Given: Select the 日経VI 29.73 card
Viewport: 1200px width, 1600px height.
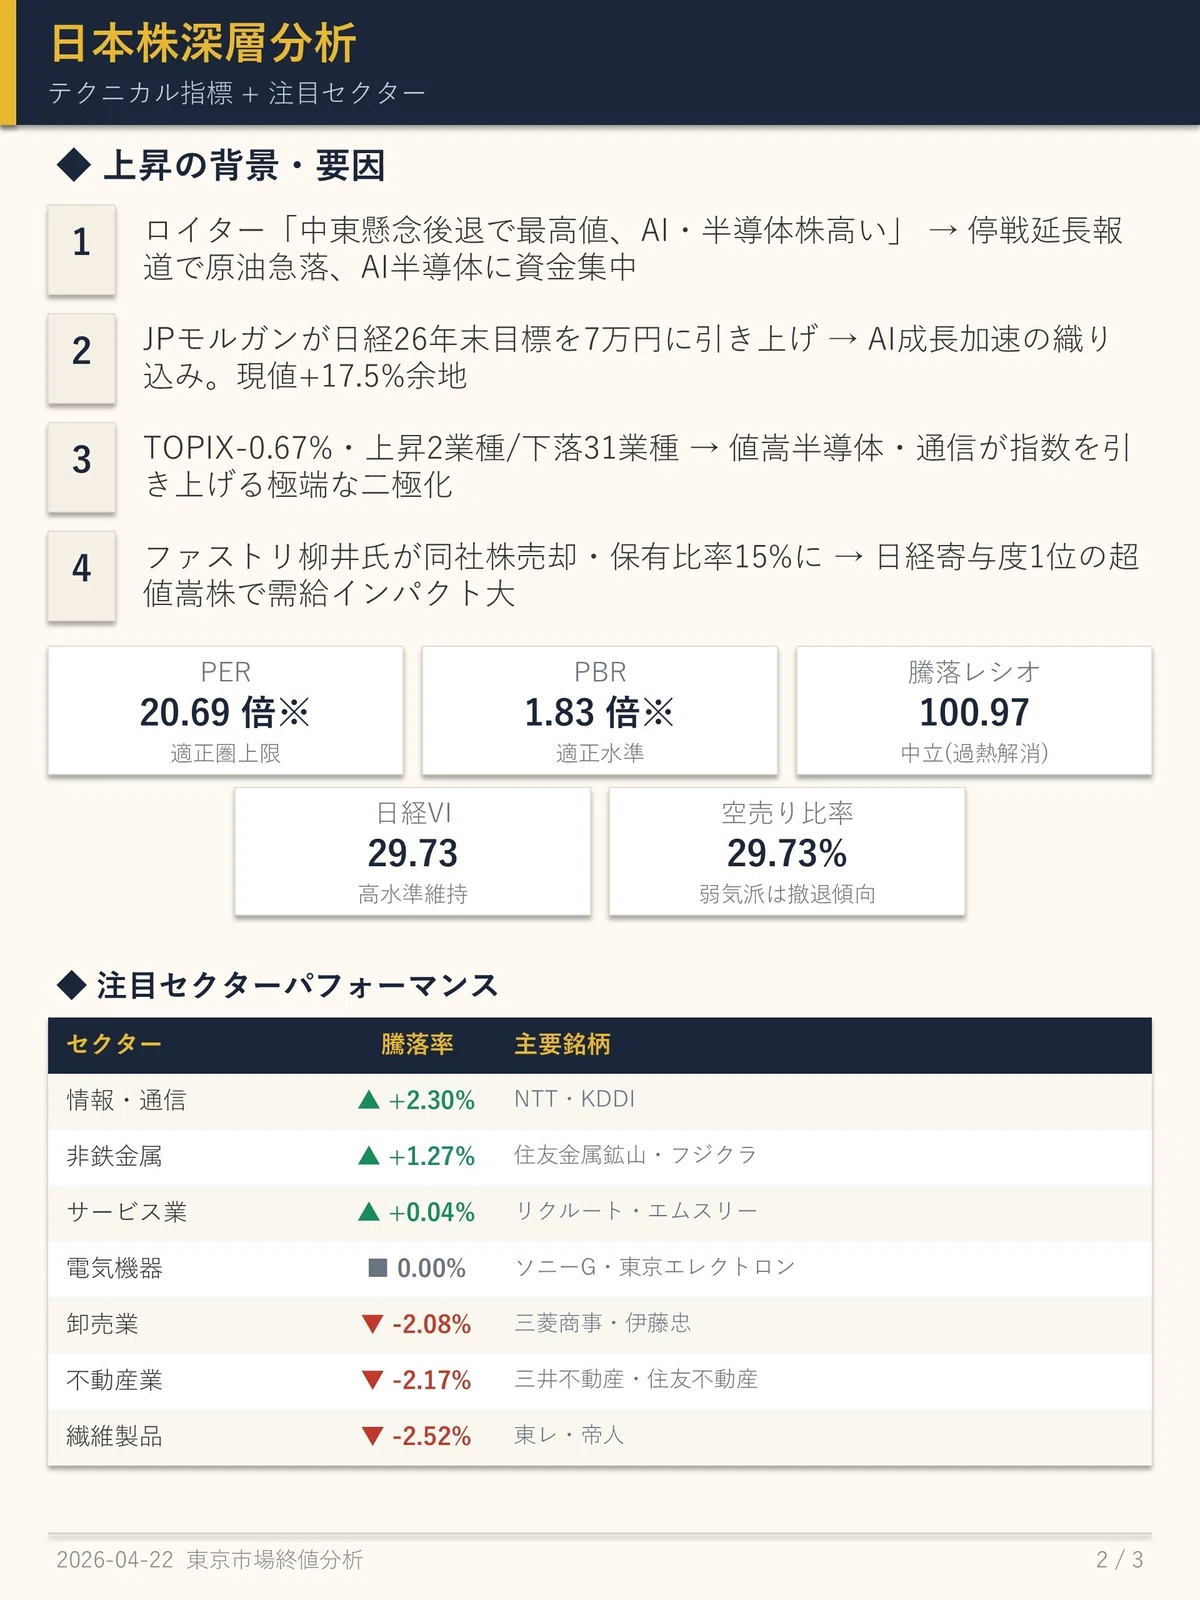Looking at the screenshot, I should pos(413,851).
